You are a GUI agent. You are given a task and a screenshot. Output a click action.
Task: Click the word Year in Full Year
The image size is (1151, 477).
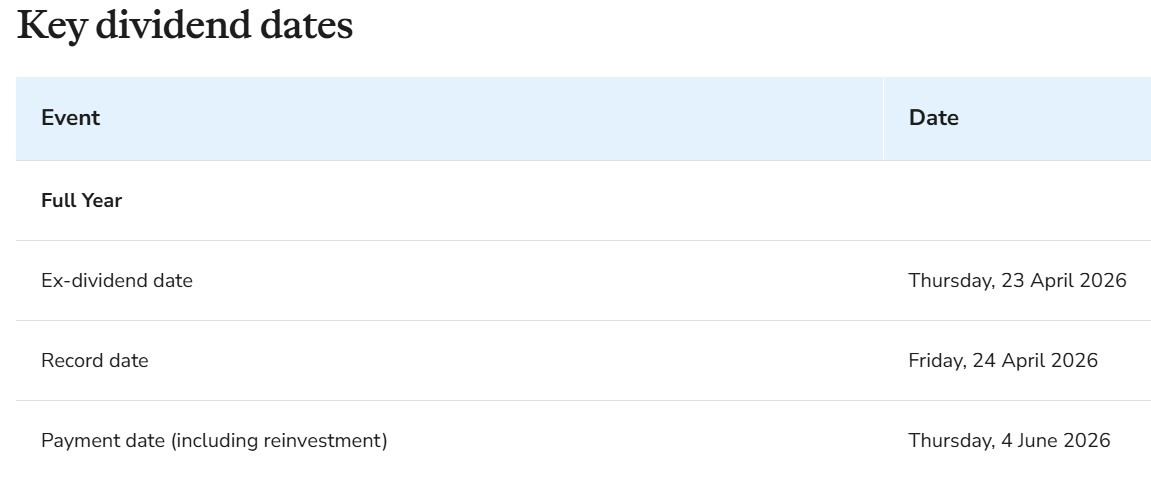coord(101,201)
